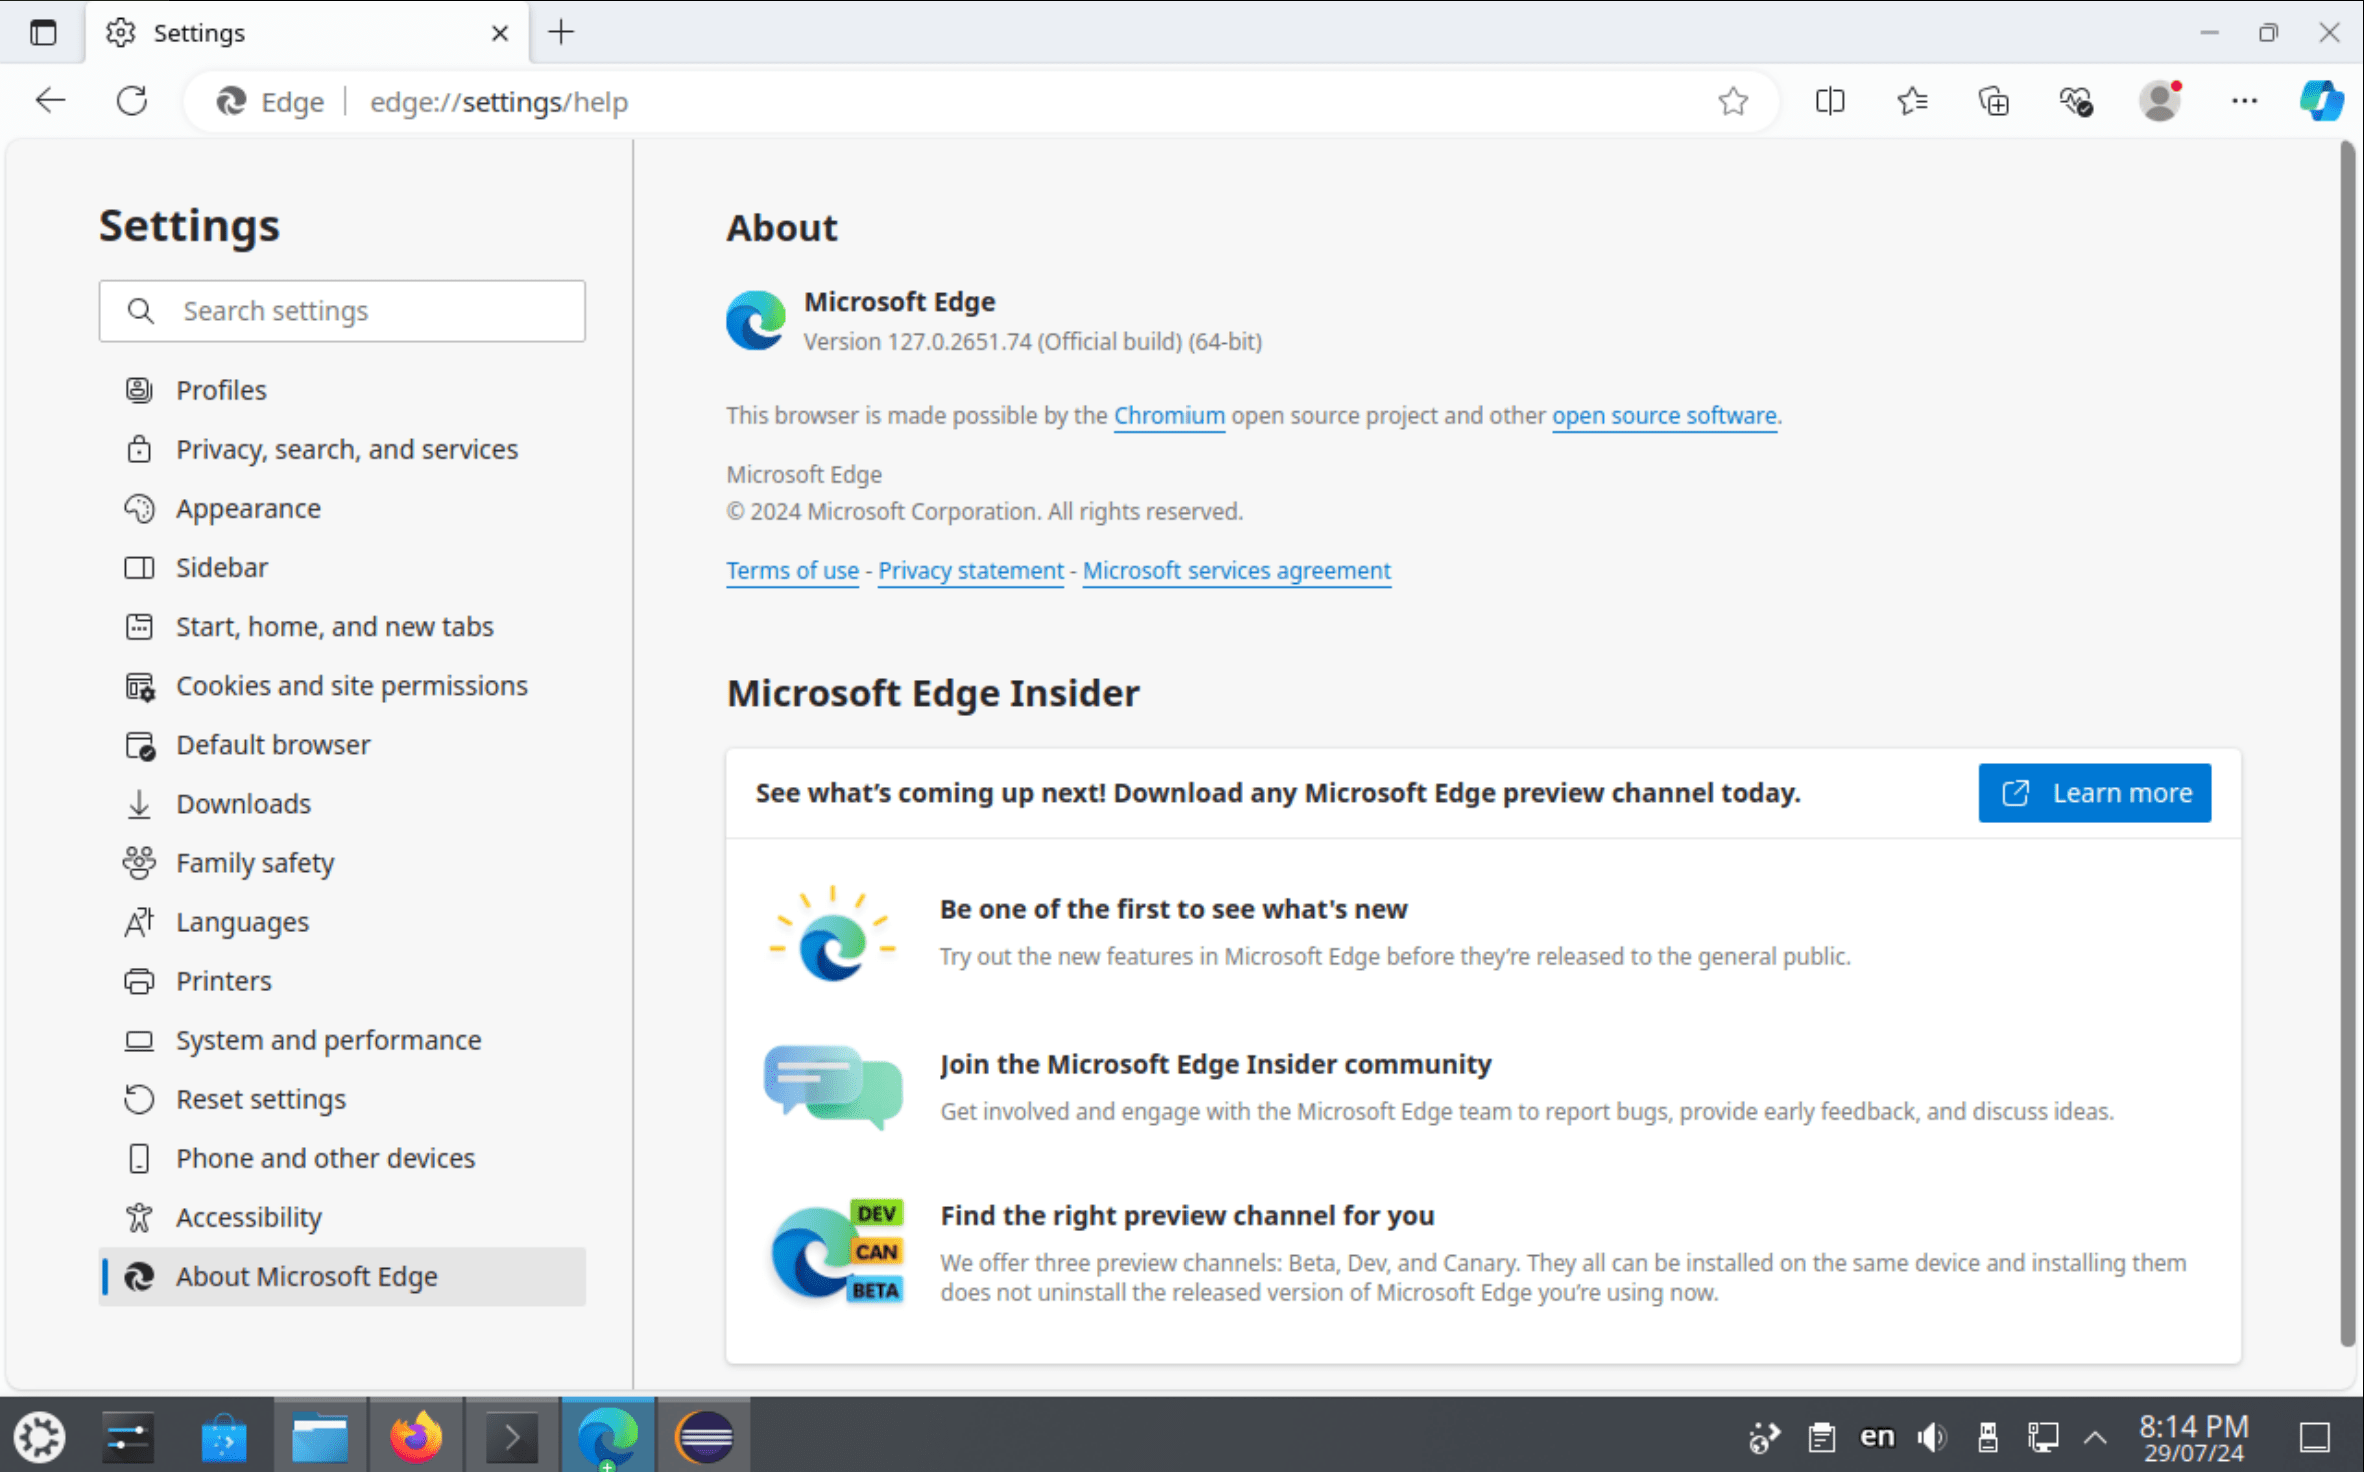Click the Learn more button
This screenshot has width=2364, height=1472.
(x=2094, y=792)
